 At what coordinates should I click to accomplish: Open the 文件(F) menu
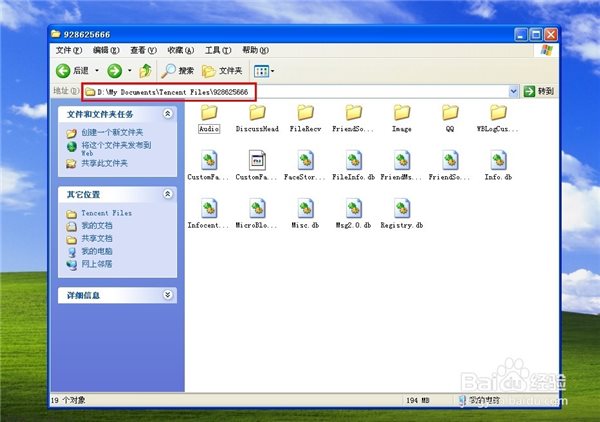coord(68,50)
